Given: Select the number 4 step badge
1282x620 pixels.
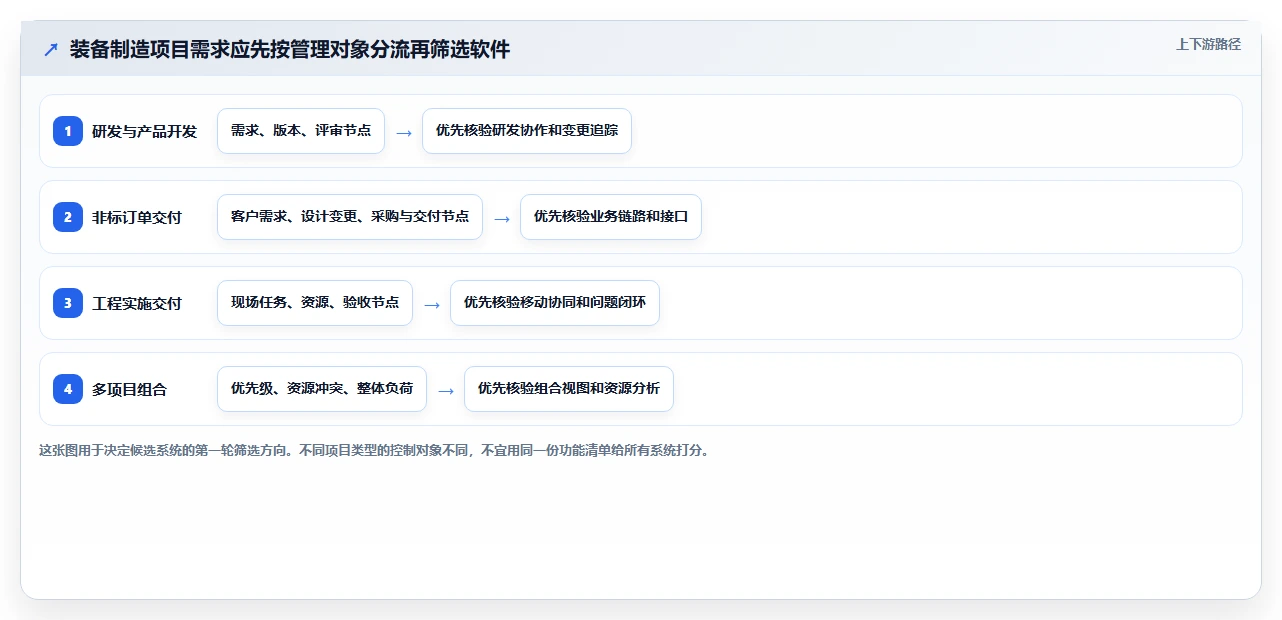Looking at the screenshot, I should tap(68, 389).
